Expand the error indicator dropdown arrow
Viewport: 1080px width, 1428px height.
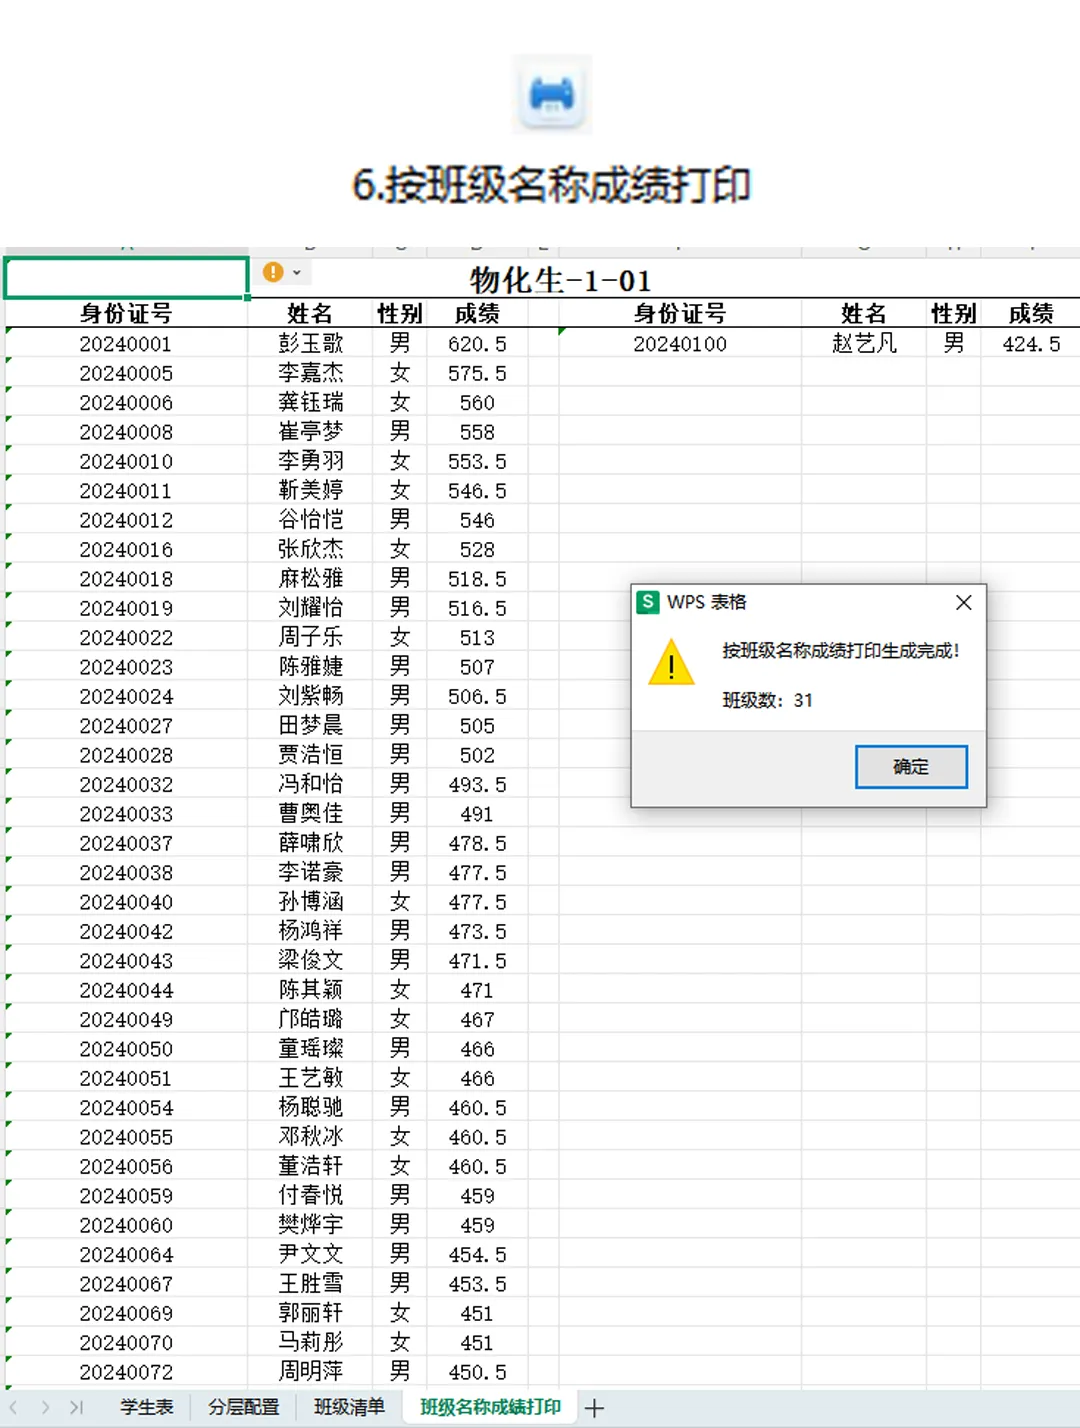click(297, 272)
